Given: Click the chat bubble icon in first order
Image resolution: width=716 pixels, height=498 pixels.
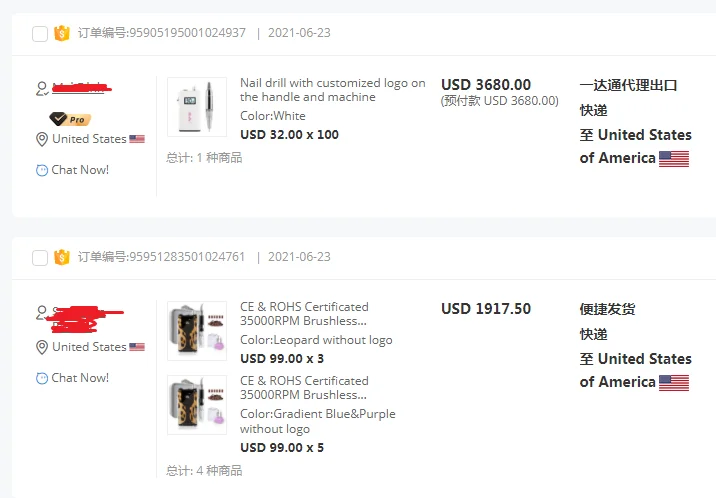Looking at the screenshot, I should pos(42,170).
